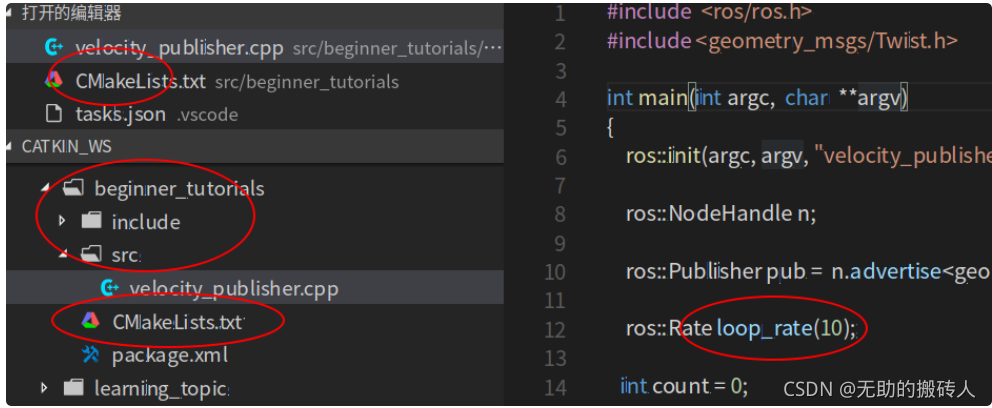Select the src folder label
Viewport: 992px width, 408px height.
[126, 256]
